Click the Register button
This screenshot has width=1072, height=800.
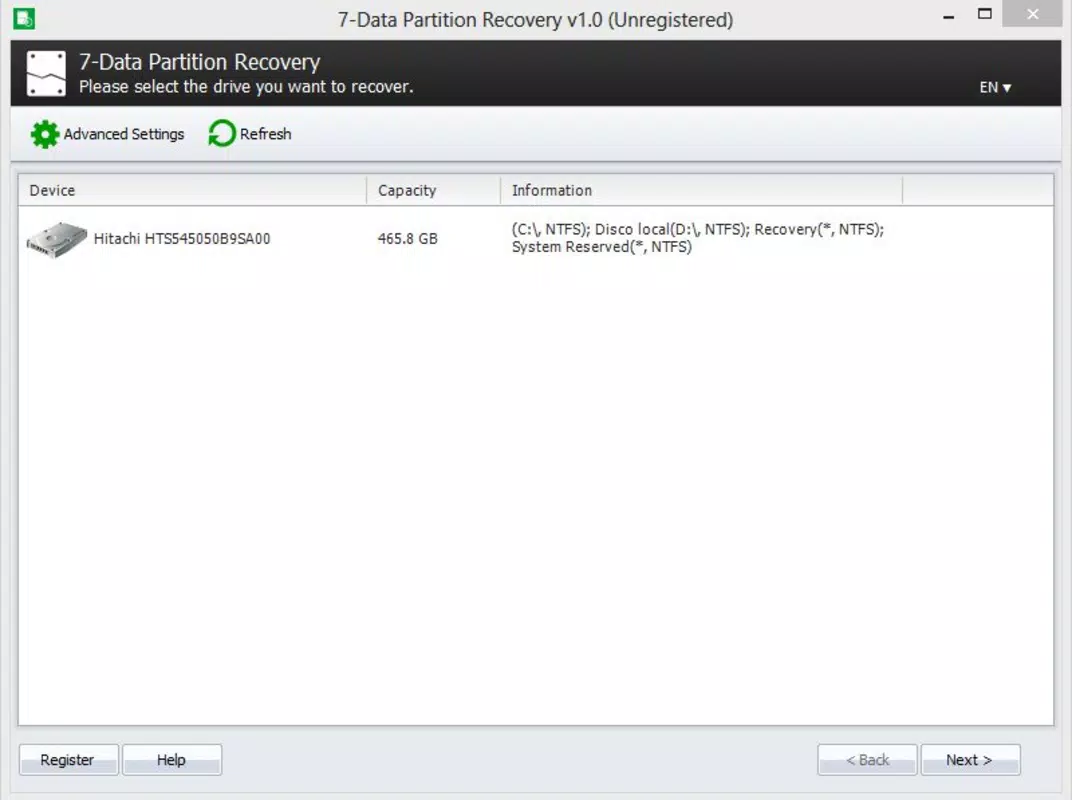(68, 760)
